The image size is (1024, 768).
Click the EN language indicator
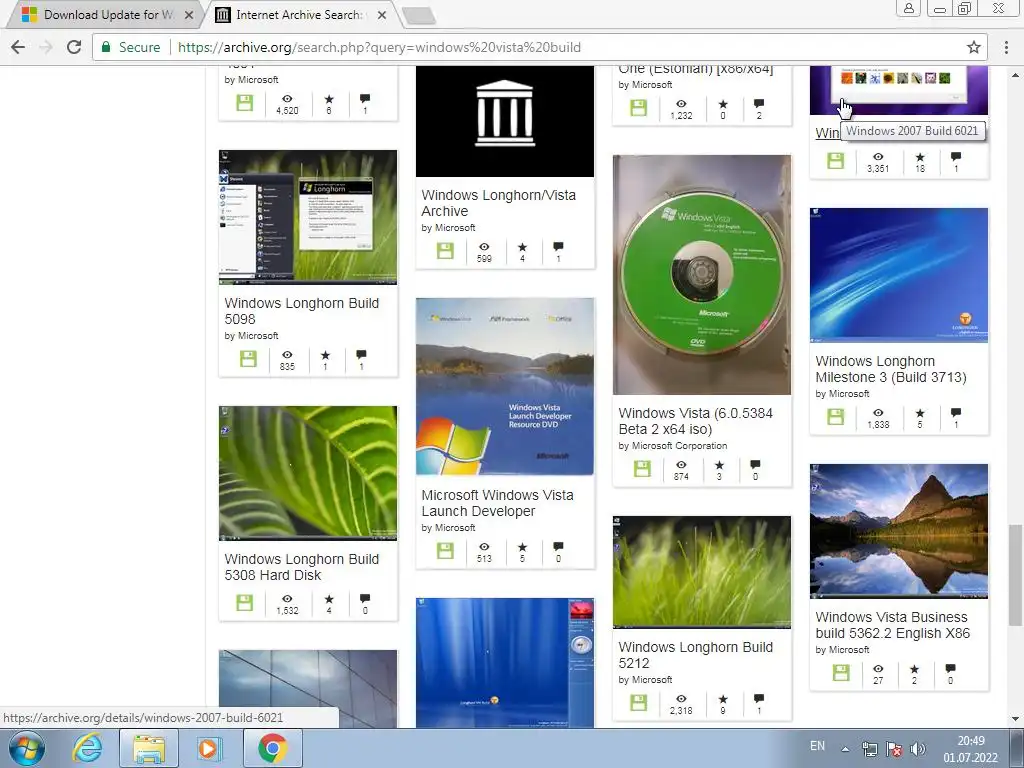pyautogui.click(x=818, y=746)
